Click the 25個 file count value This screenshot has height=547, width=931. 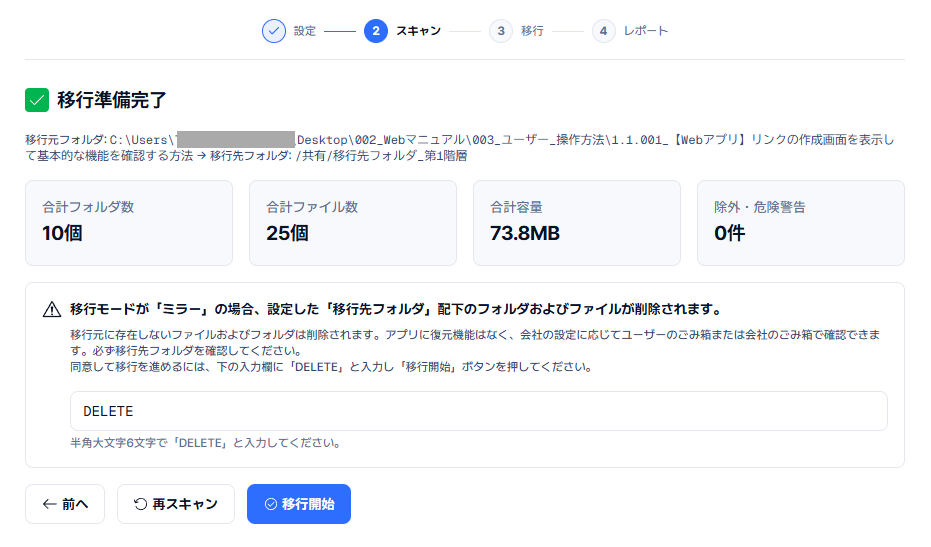[287, 233]
